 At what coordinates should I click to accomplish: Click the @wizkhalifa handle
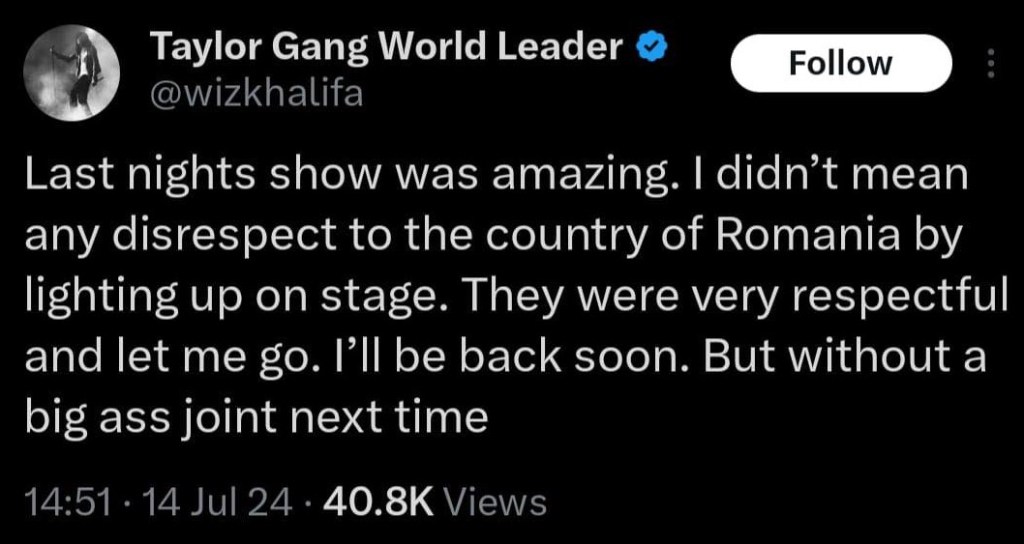(x=256, y=94)
